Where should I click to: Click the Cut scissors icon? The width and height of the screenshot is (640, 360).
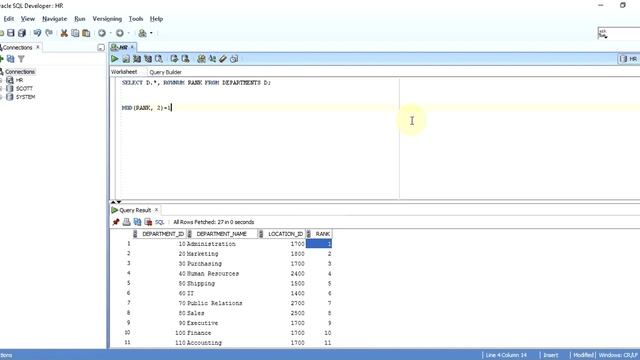pyautogui.click(x=64, y=33)
